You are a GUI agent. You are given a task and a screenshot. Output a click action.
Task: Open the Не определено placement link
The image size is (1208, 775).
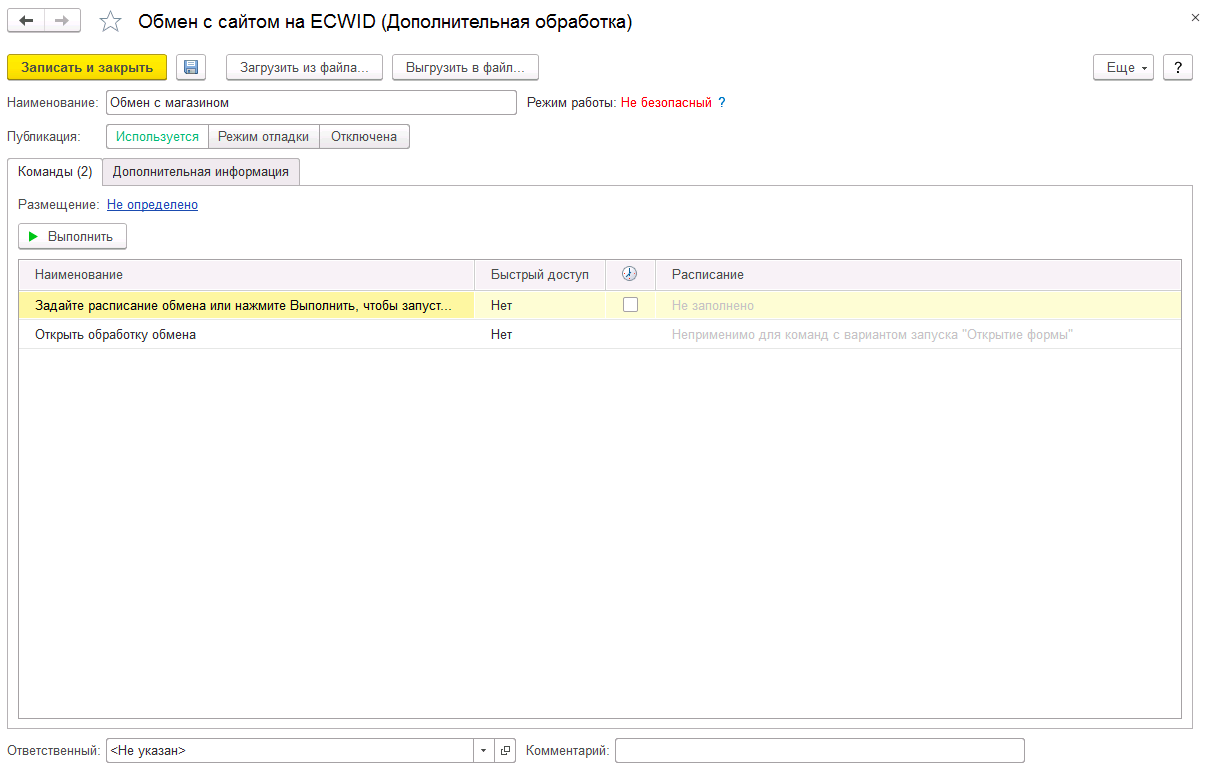coord(152,205)
